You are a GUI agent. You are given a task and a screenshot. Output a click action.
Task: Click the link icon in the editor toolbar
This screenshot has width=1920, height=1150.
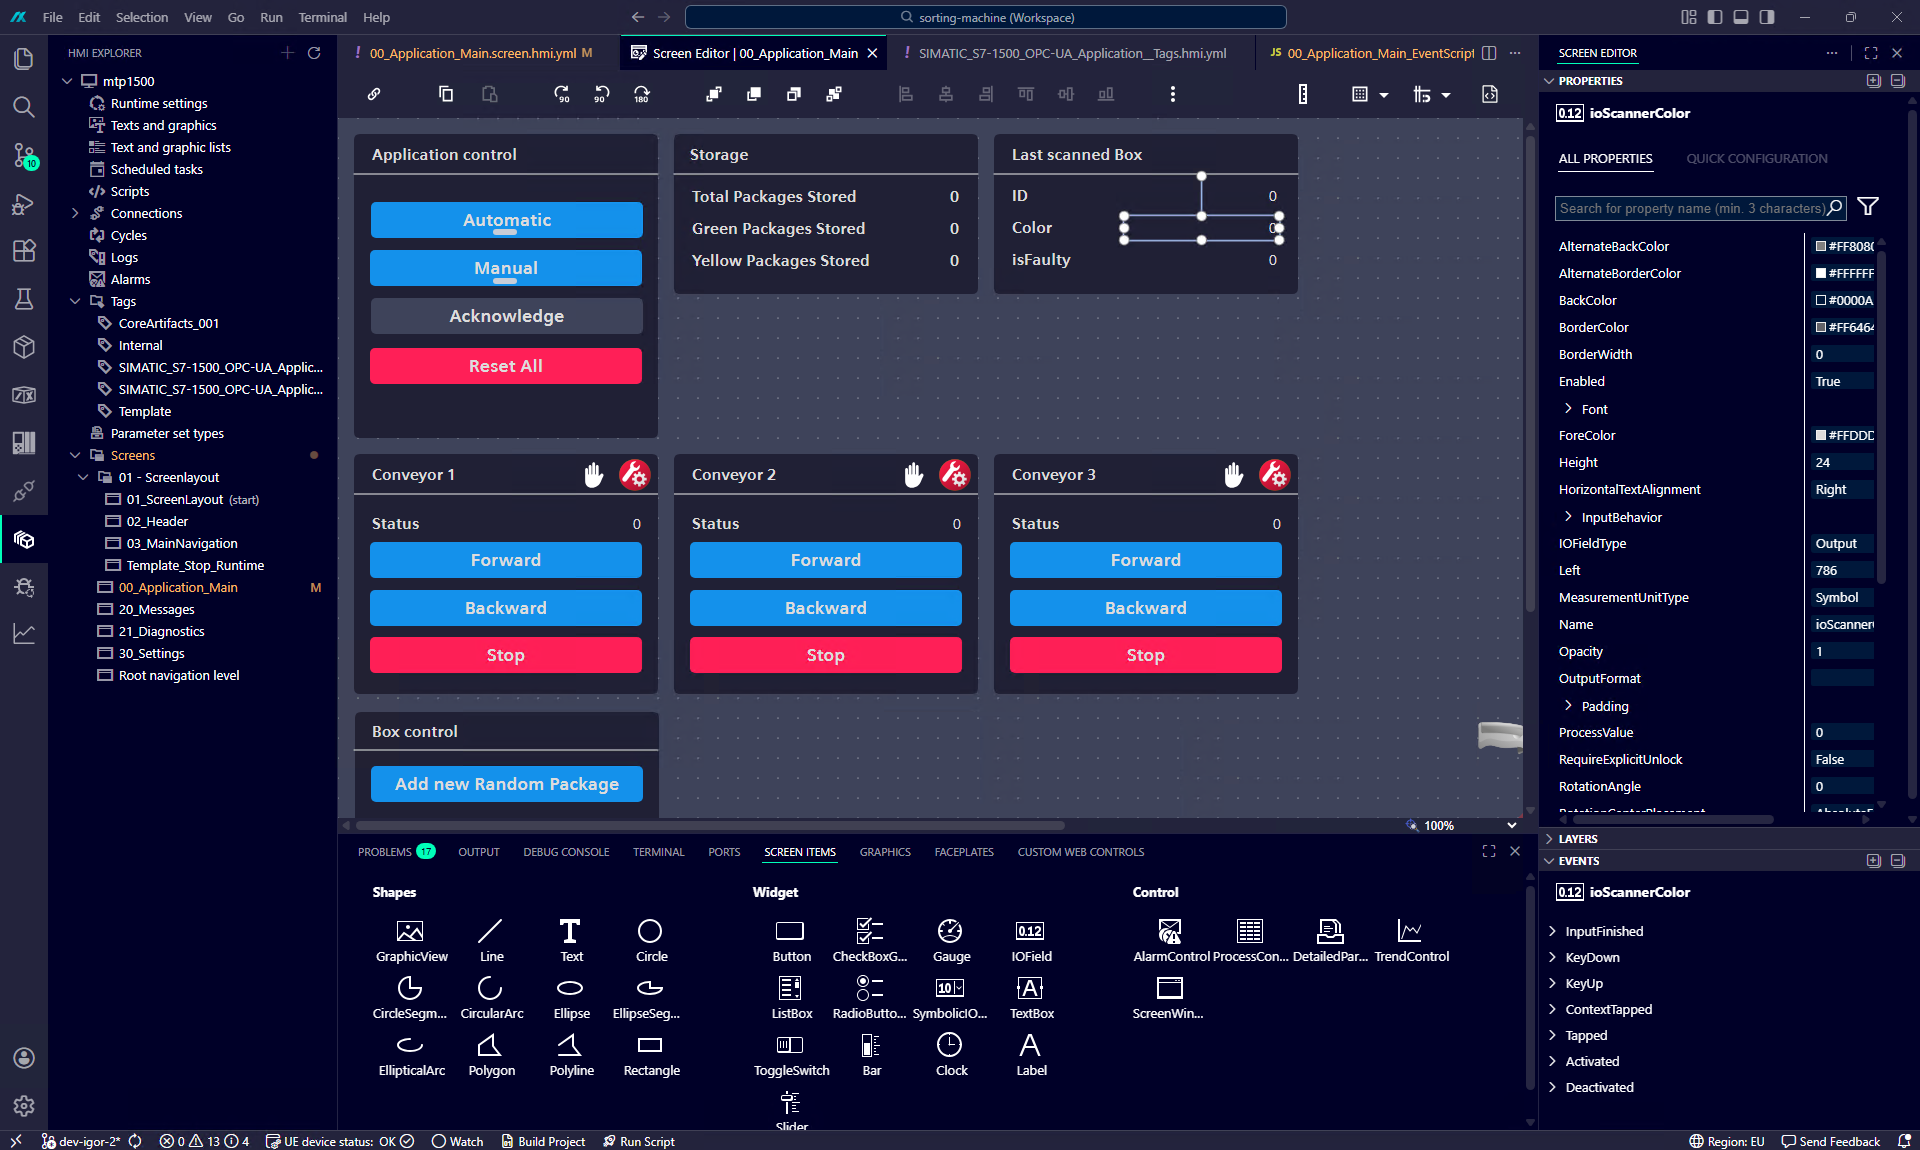point(374,94)
